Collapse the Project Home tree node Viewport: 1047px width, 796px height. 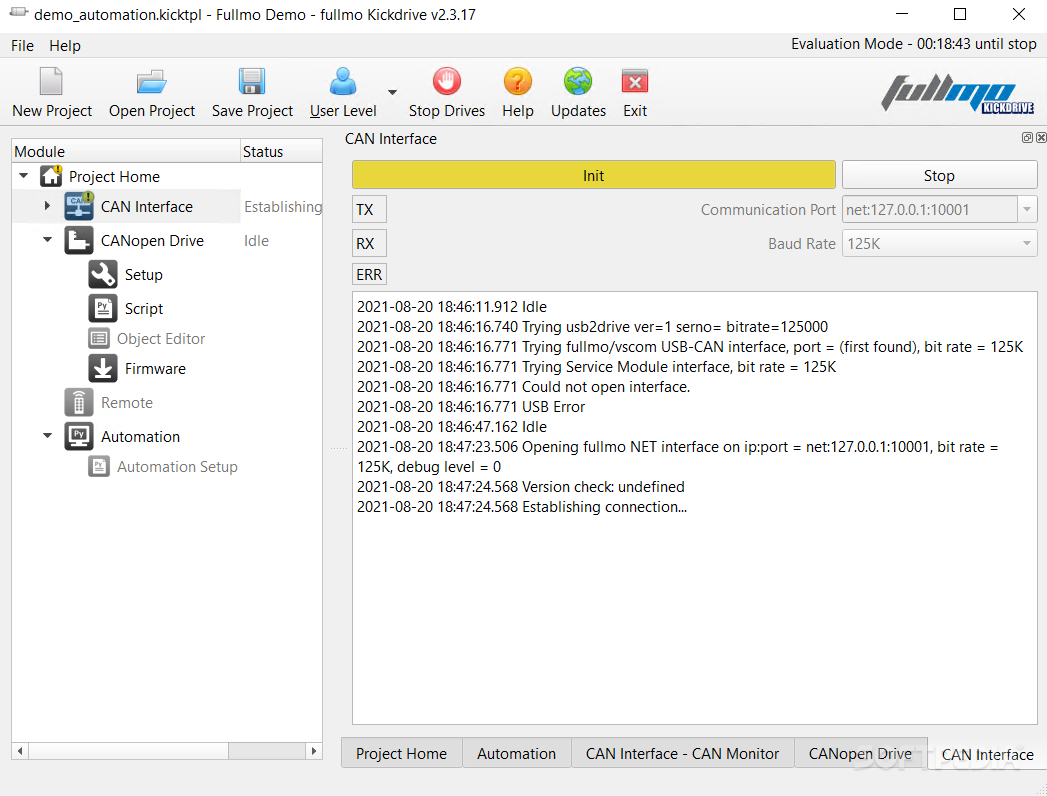pyautogui.click(x=24, y=176)
